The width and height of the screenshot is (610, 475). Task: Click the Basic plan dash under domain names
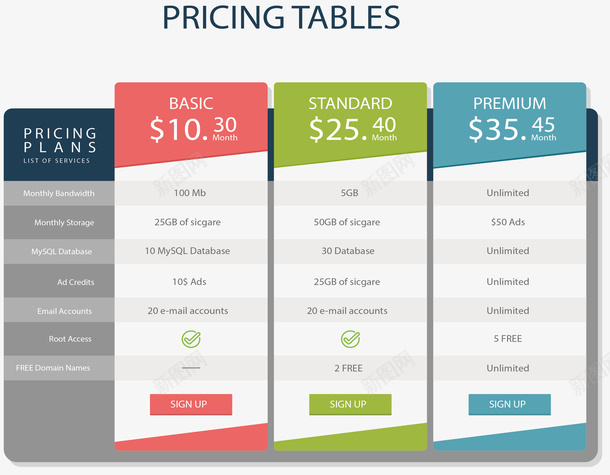[x=190, y=368]
